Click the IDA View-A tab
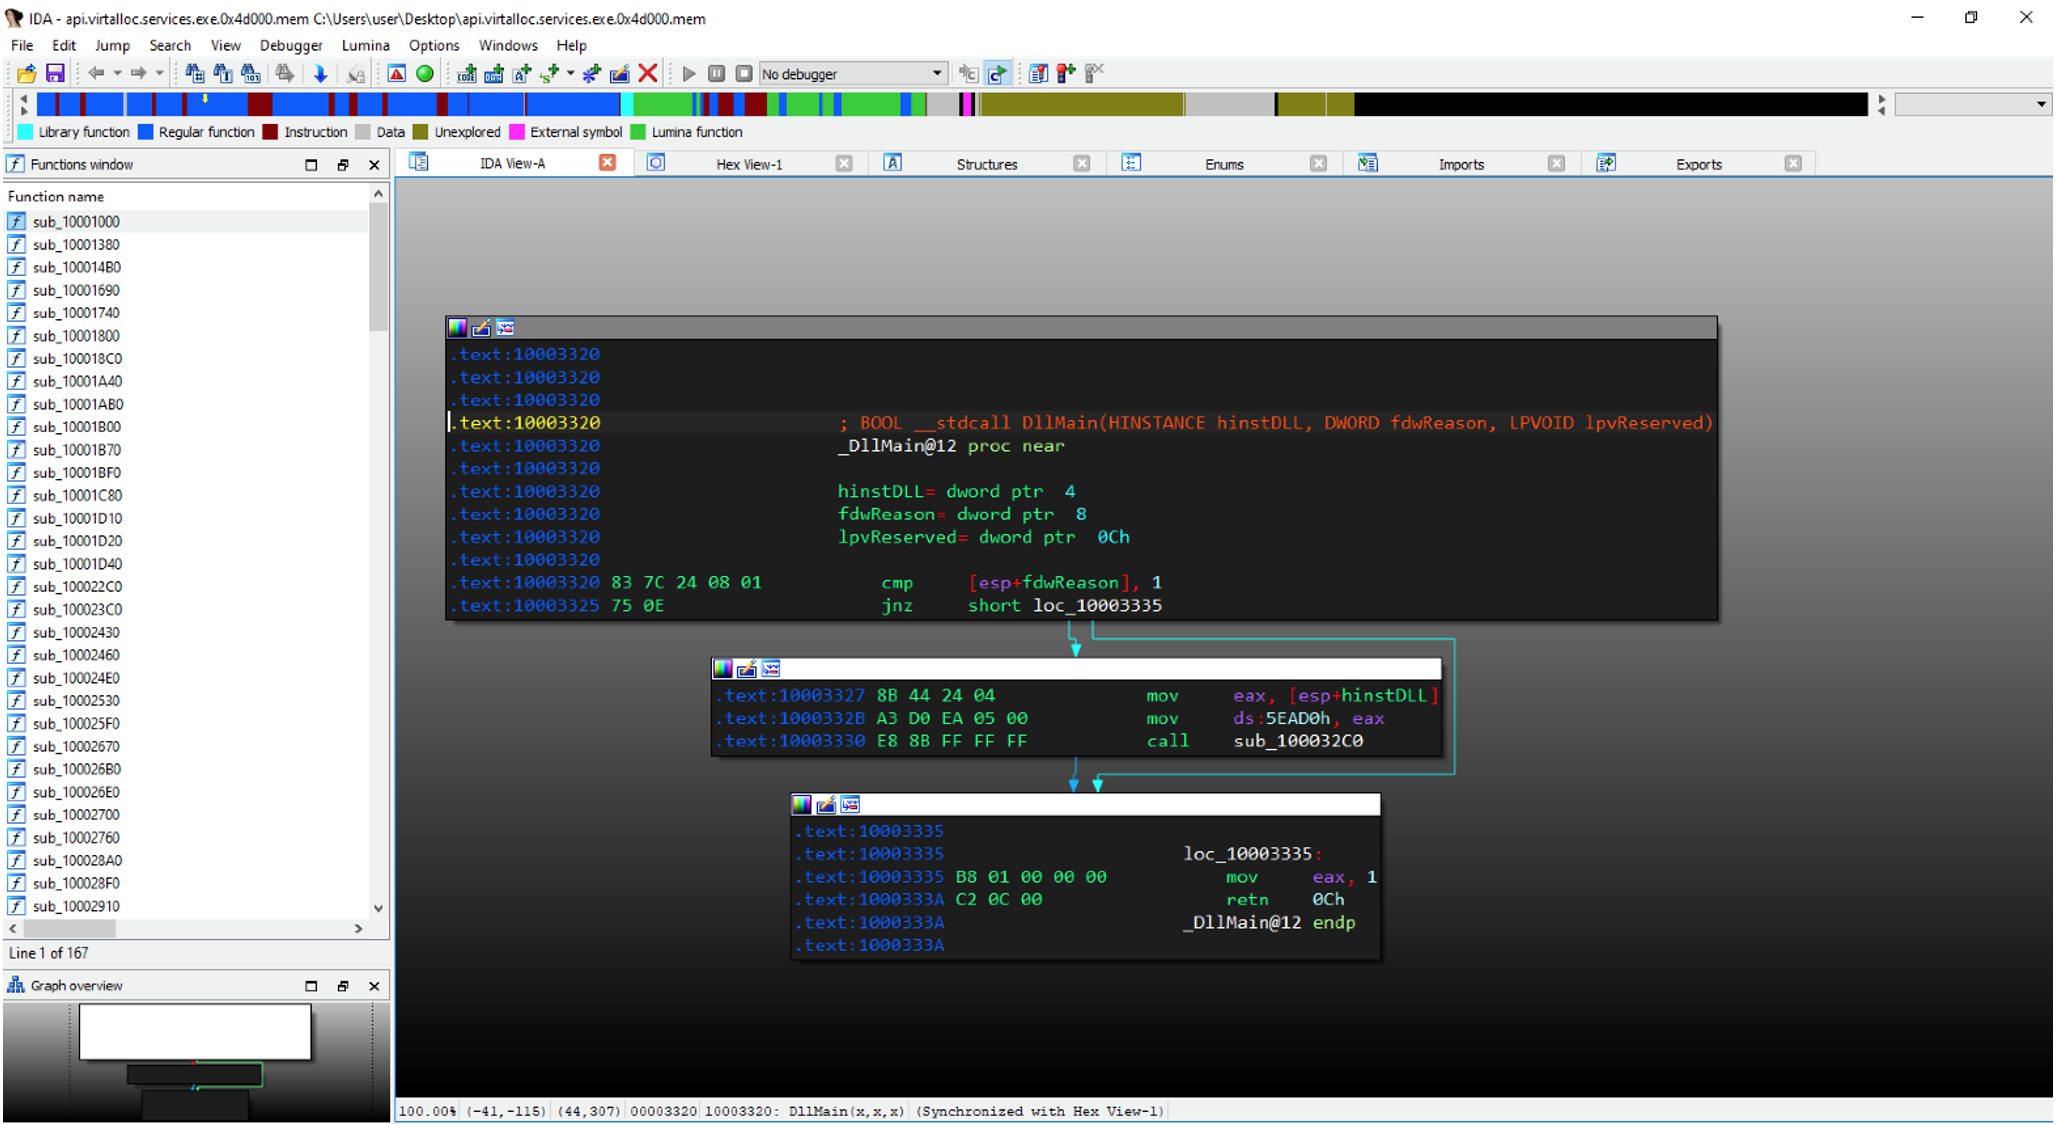This screenshot has width=2056, height=1124. 513,162
